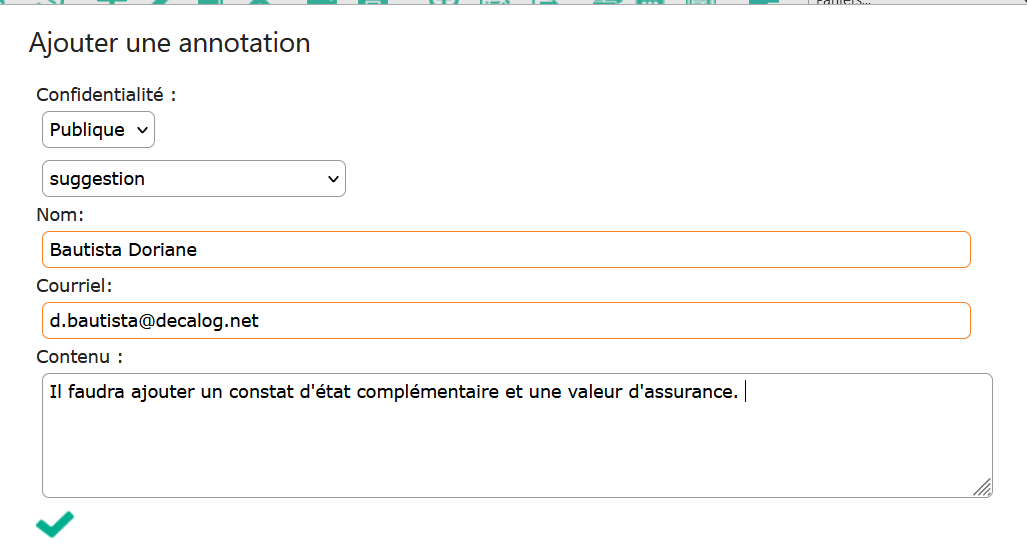The height and width of the screenshot is (548, 1027).
Task: Click the Contenu label
Action: [x=79, y=357]
